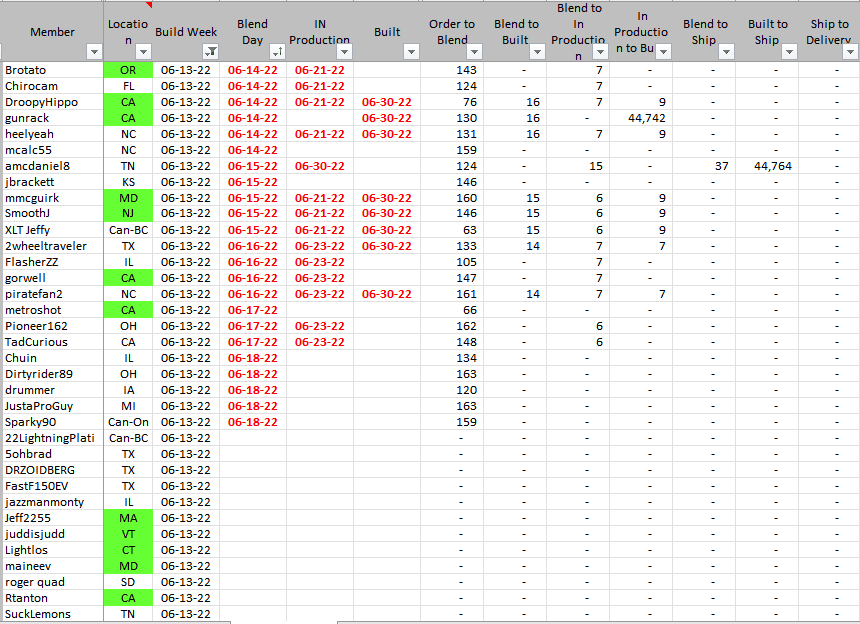Select the amcdaniel8 member cell
The image size is (860, 624).
(38, 166)
